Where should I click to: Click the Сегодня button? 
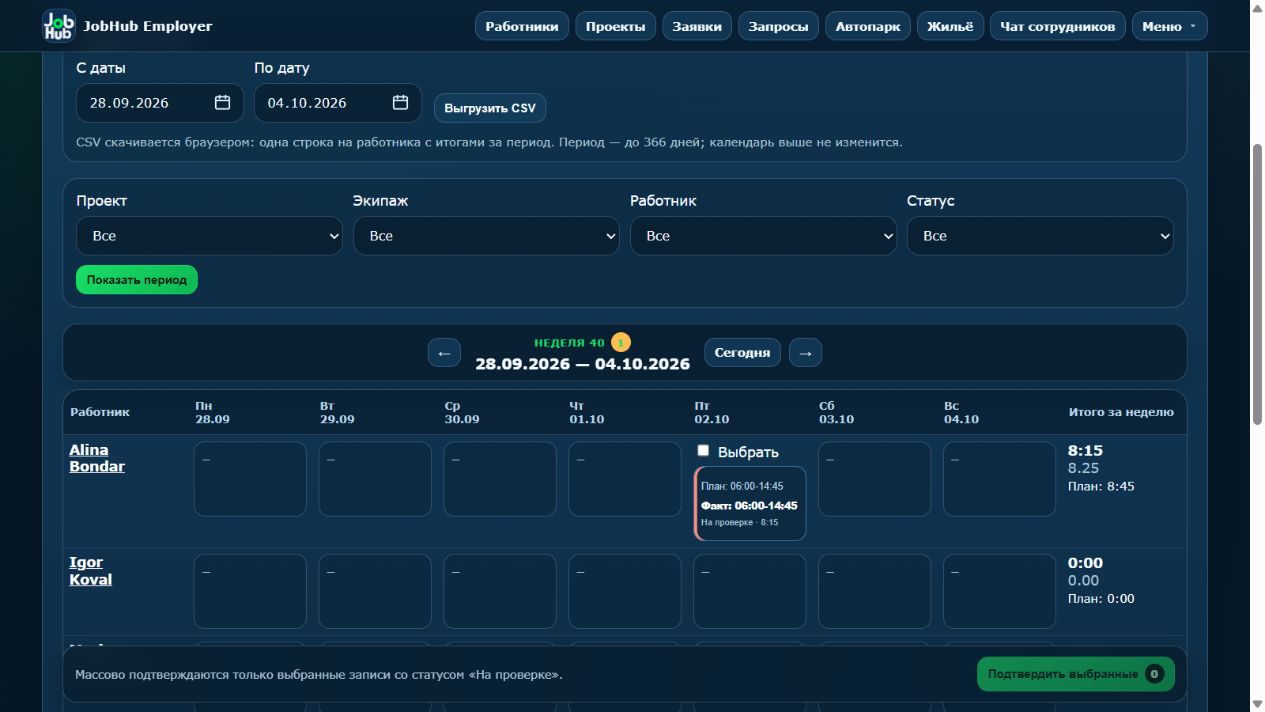click(742, 353)
